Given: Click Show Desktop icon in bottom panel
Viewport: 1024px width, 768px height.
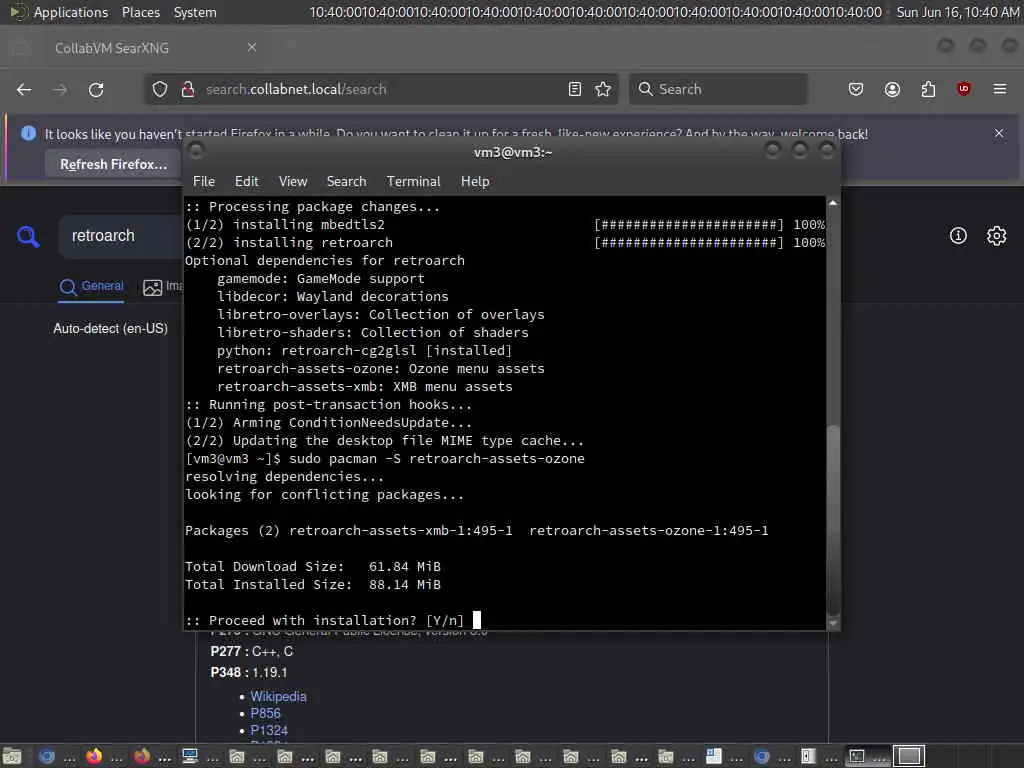Looking at the screenshot, I should pos(12,756).
